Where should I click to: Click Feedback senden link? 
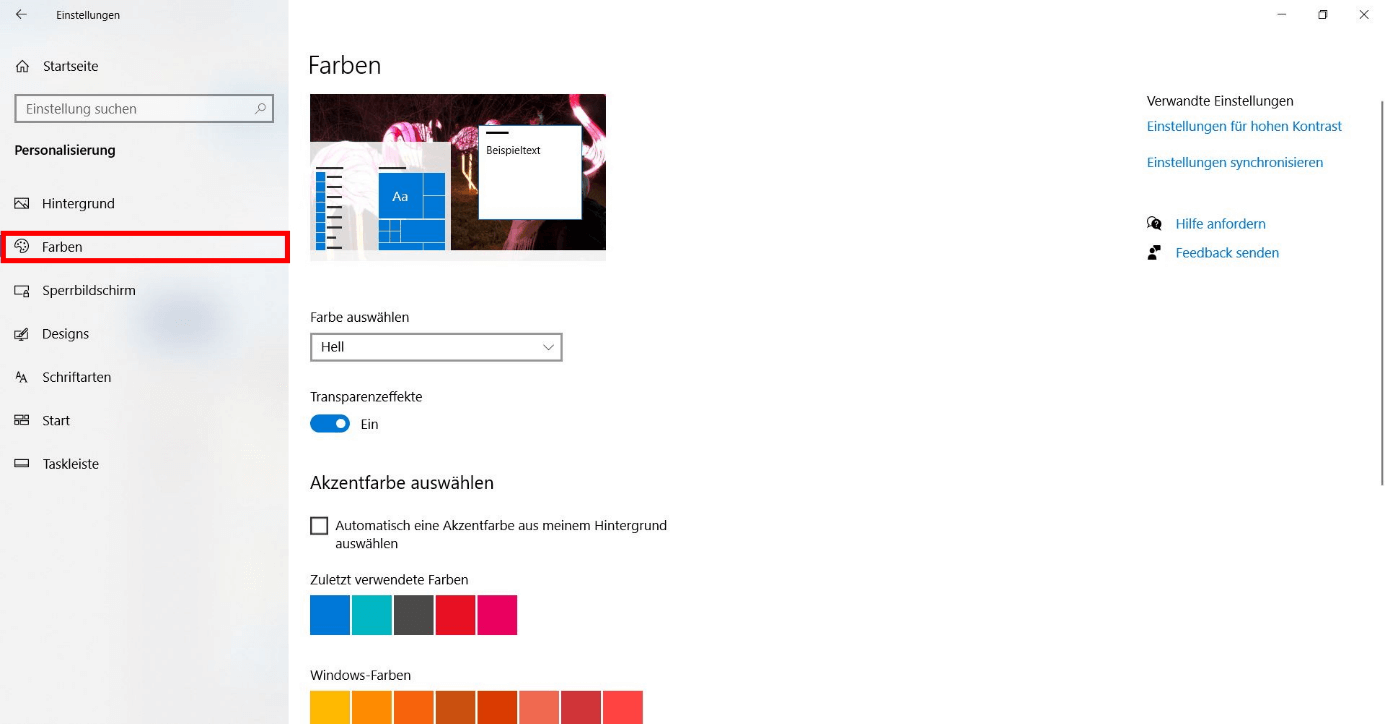1227,253
